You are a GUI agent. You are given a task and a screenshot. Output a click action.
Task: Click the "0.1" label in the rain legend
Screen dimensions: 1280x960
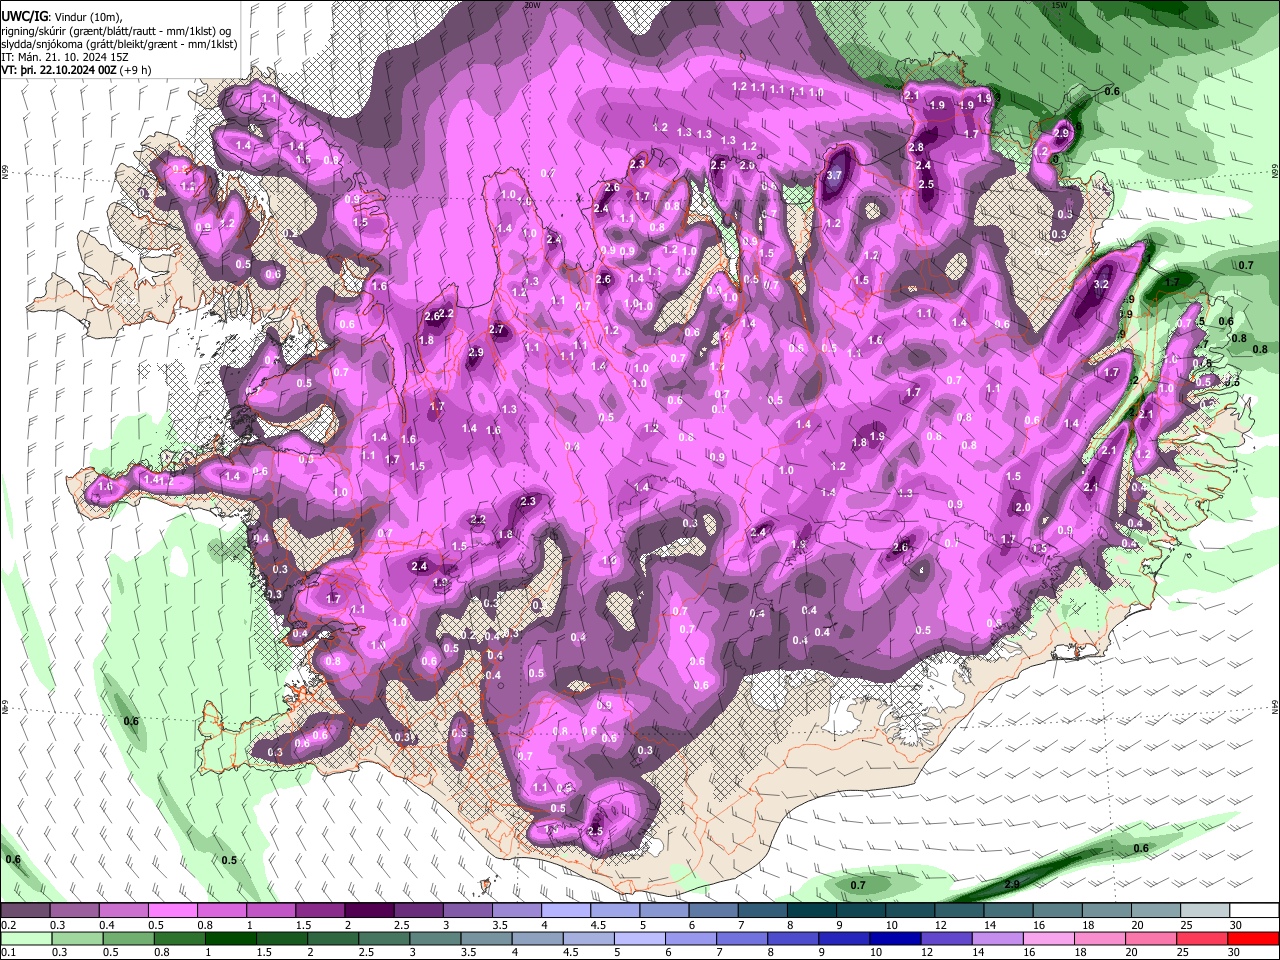(8, 953)
